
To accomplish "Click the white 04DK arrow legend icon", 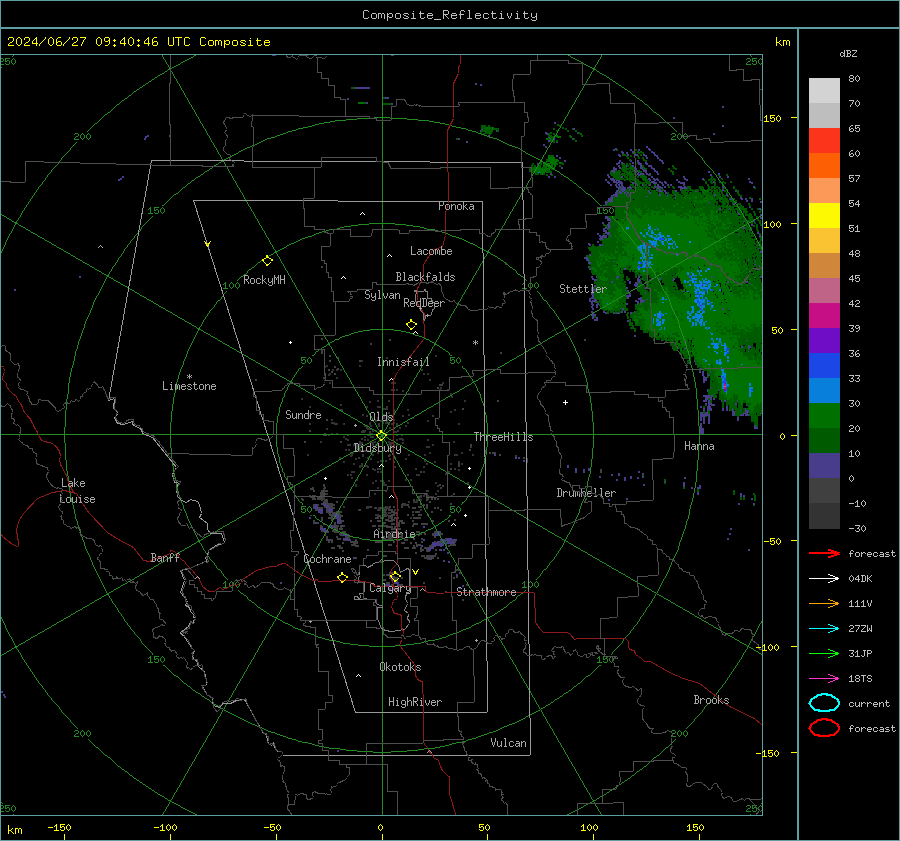I will pos(824,578).
